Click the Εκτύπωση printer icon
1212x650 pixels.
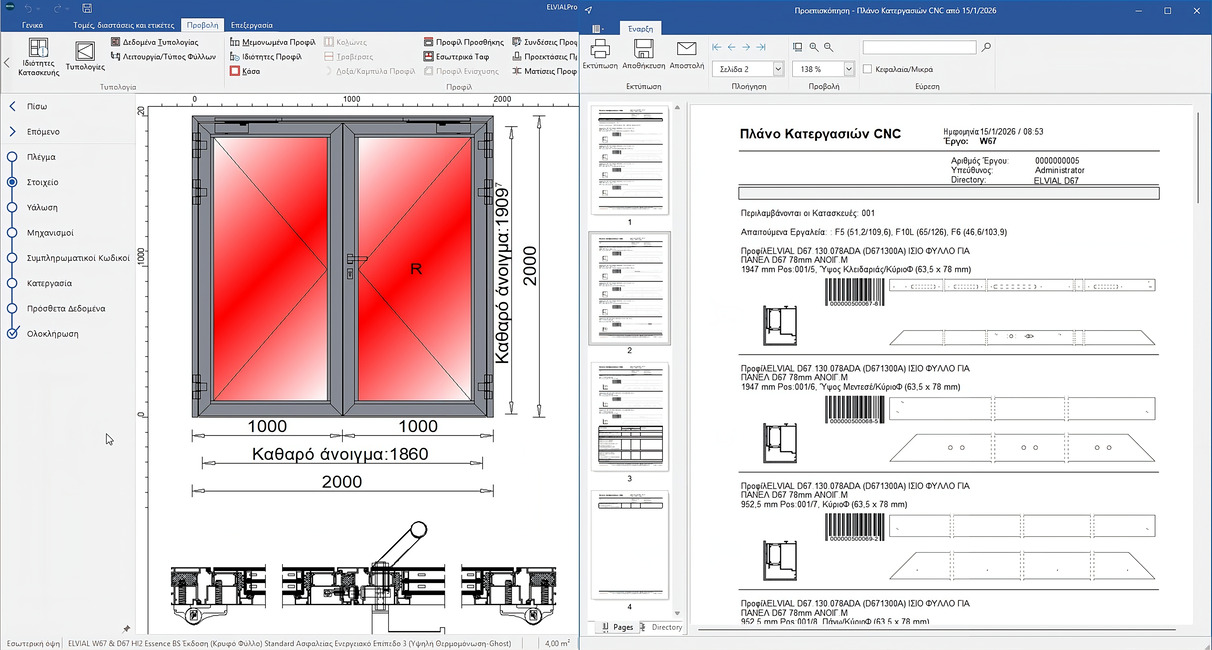[x=600, y=49]
